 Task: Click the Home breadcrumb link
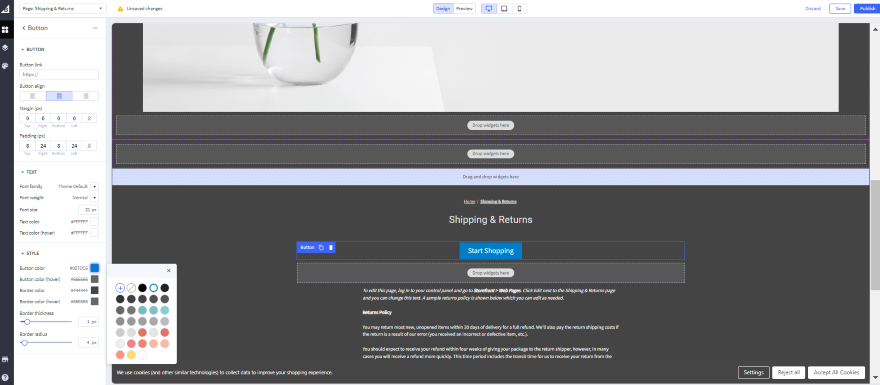pyautogui.click(x=469, y=201)
